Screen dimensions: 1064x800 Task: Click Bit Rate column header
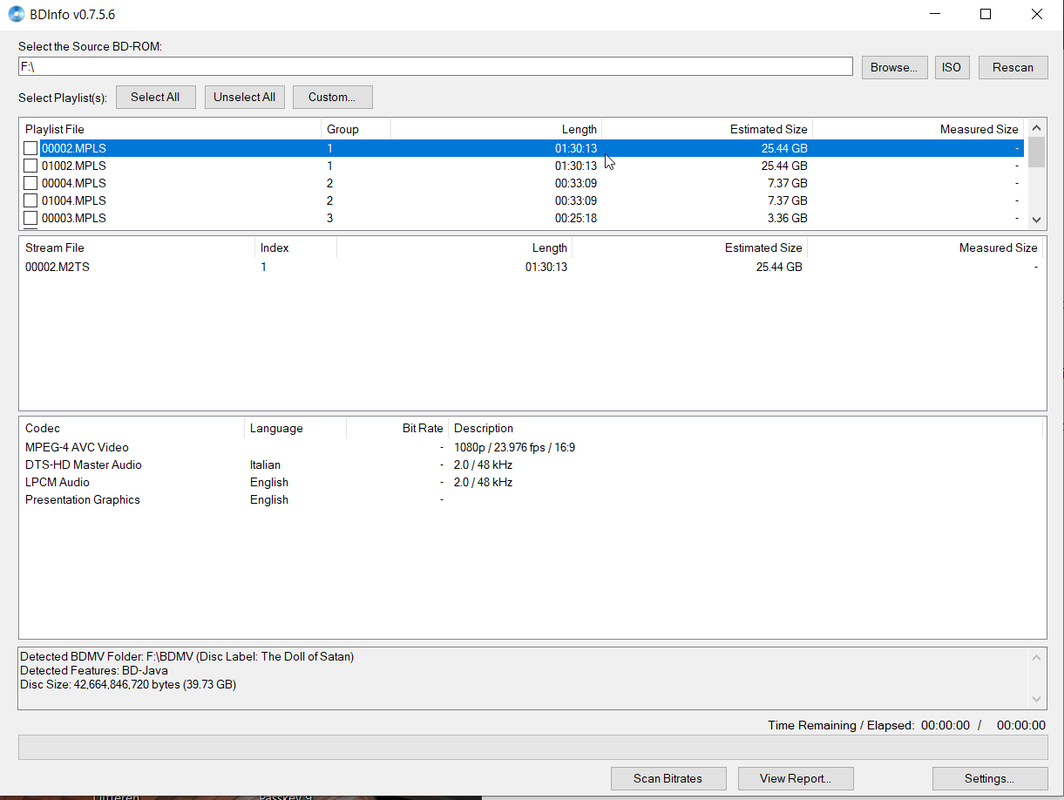[x=397, y=428]
